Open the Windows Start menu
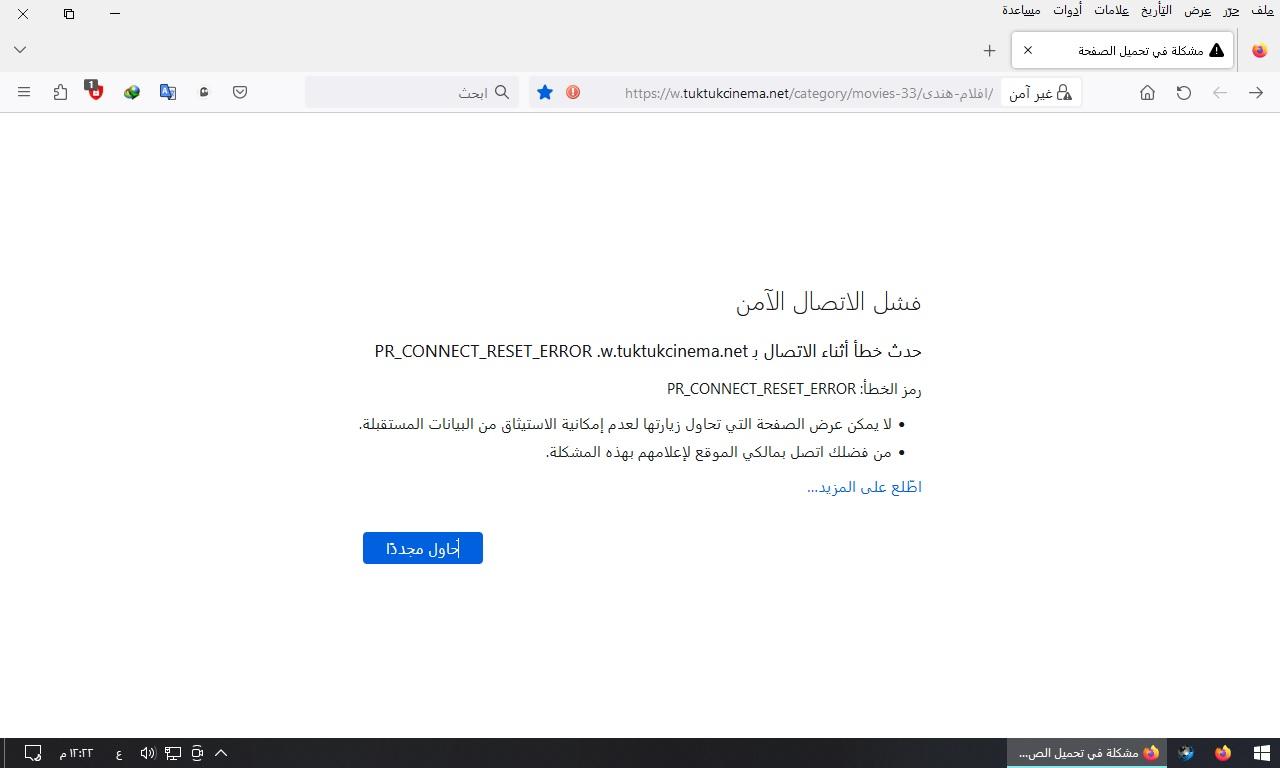This screenshot has height=768, width=1280. coord(1261,753)
